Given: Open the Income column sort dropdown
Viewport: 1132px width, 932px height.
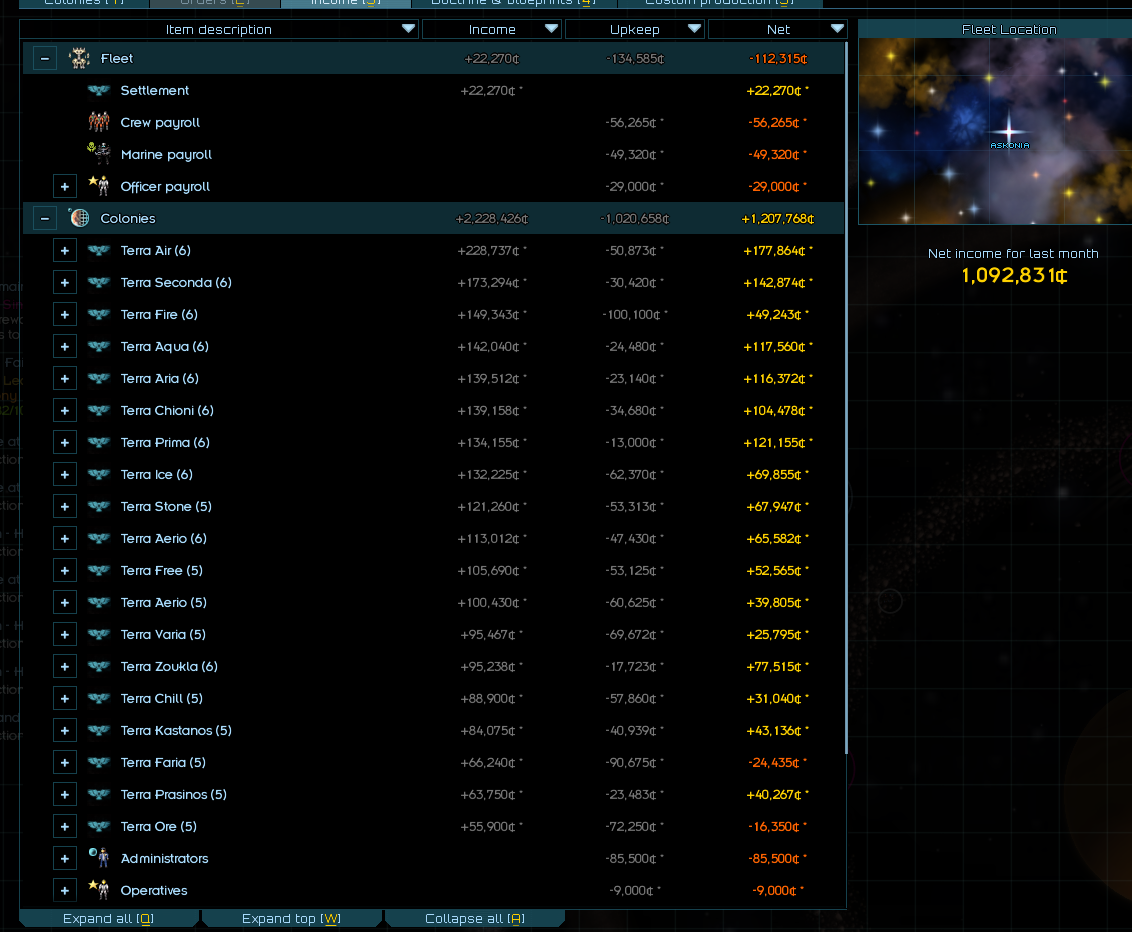Looking at the screenshot, I should [552, 29].
